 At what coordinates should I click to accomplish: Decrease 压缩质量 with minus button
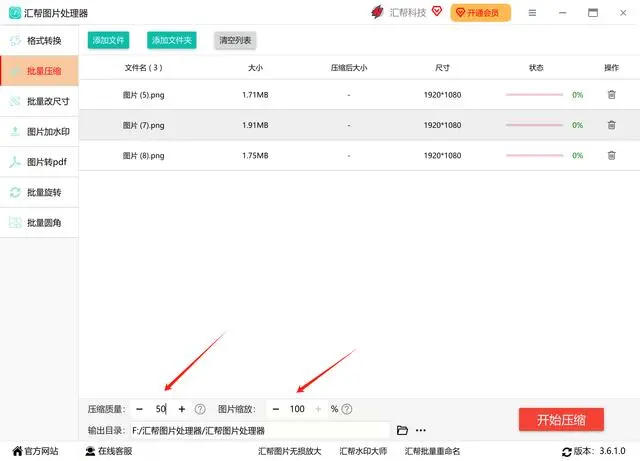click(139, 409)
